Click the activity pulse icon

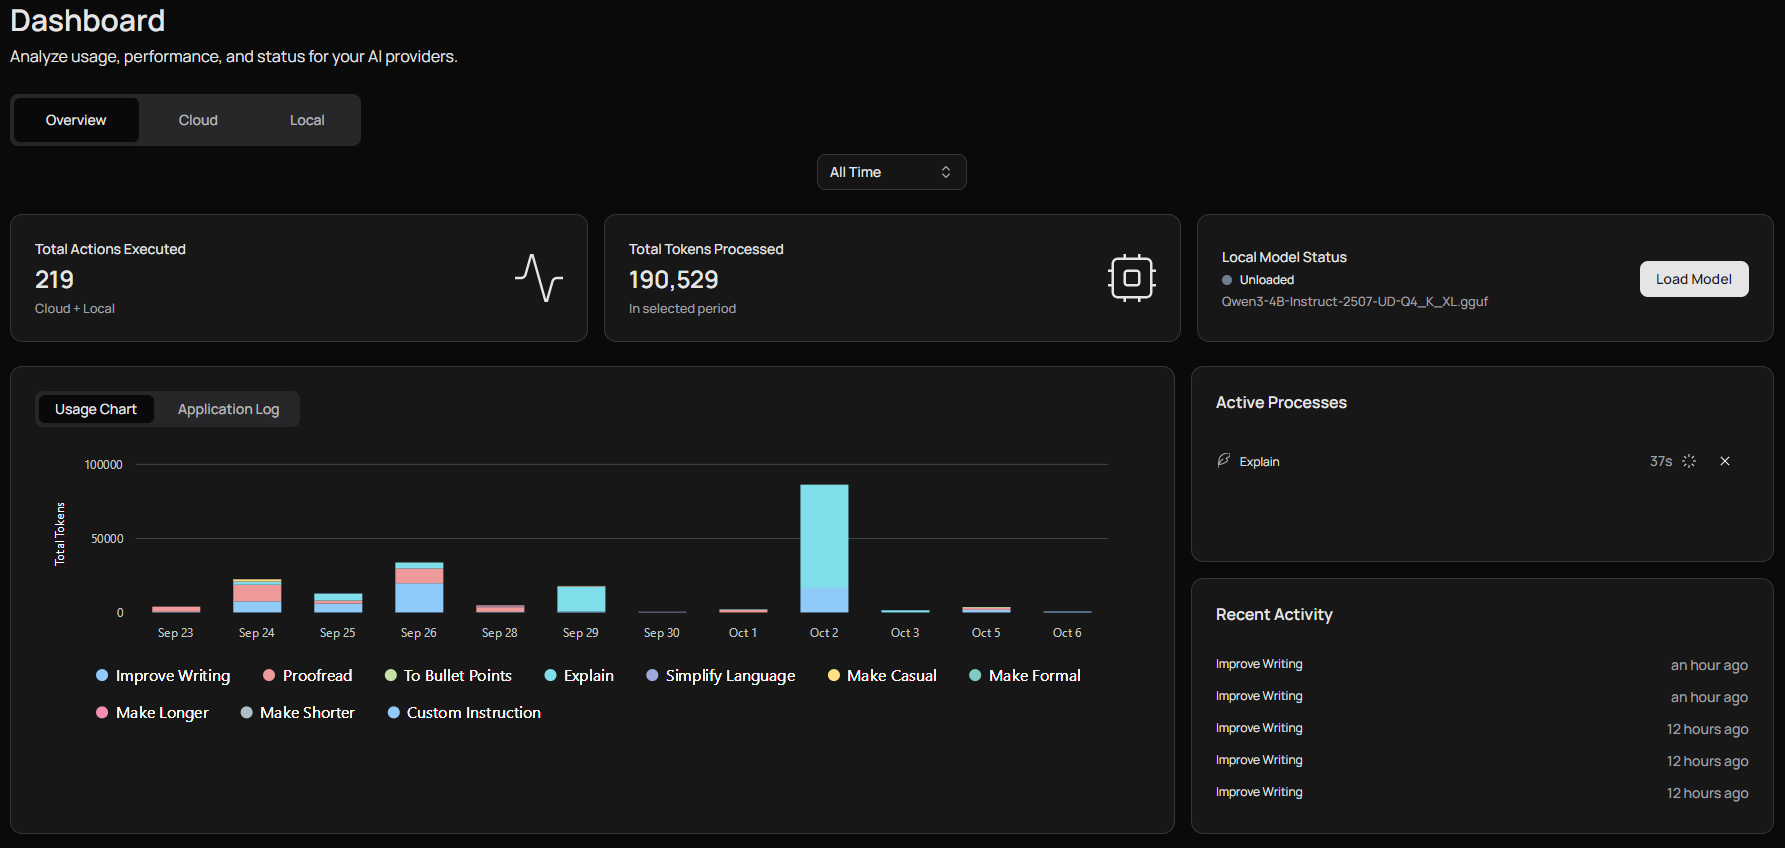click(x=538, y=278)
